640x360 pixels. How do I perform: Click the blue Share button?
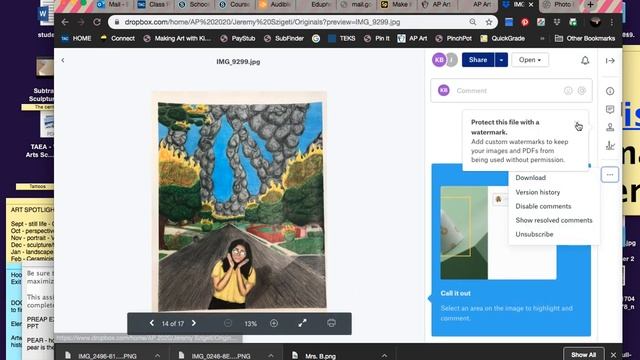tap(478, 60)
